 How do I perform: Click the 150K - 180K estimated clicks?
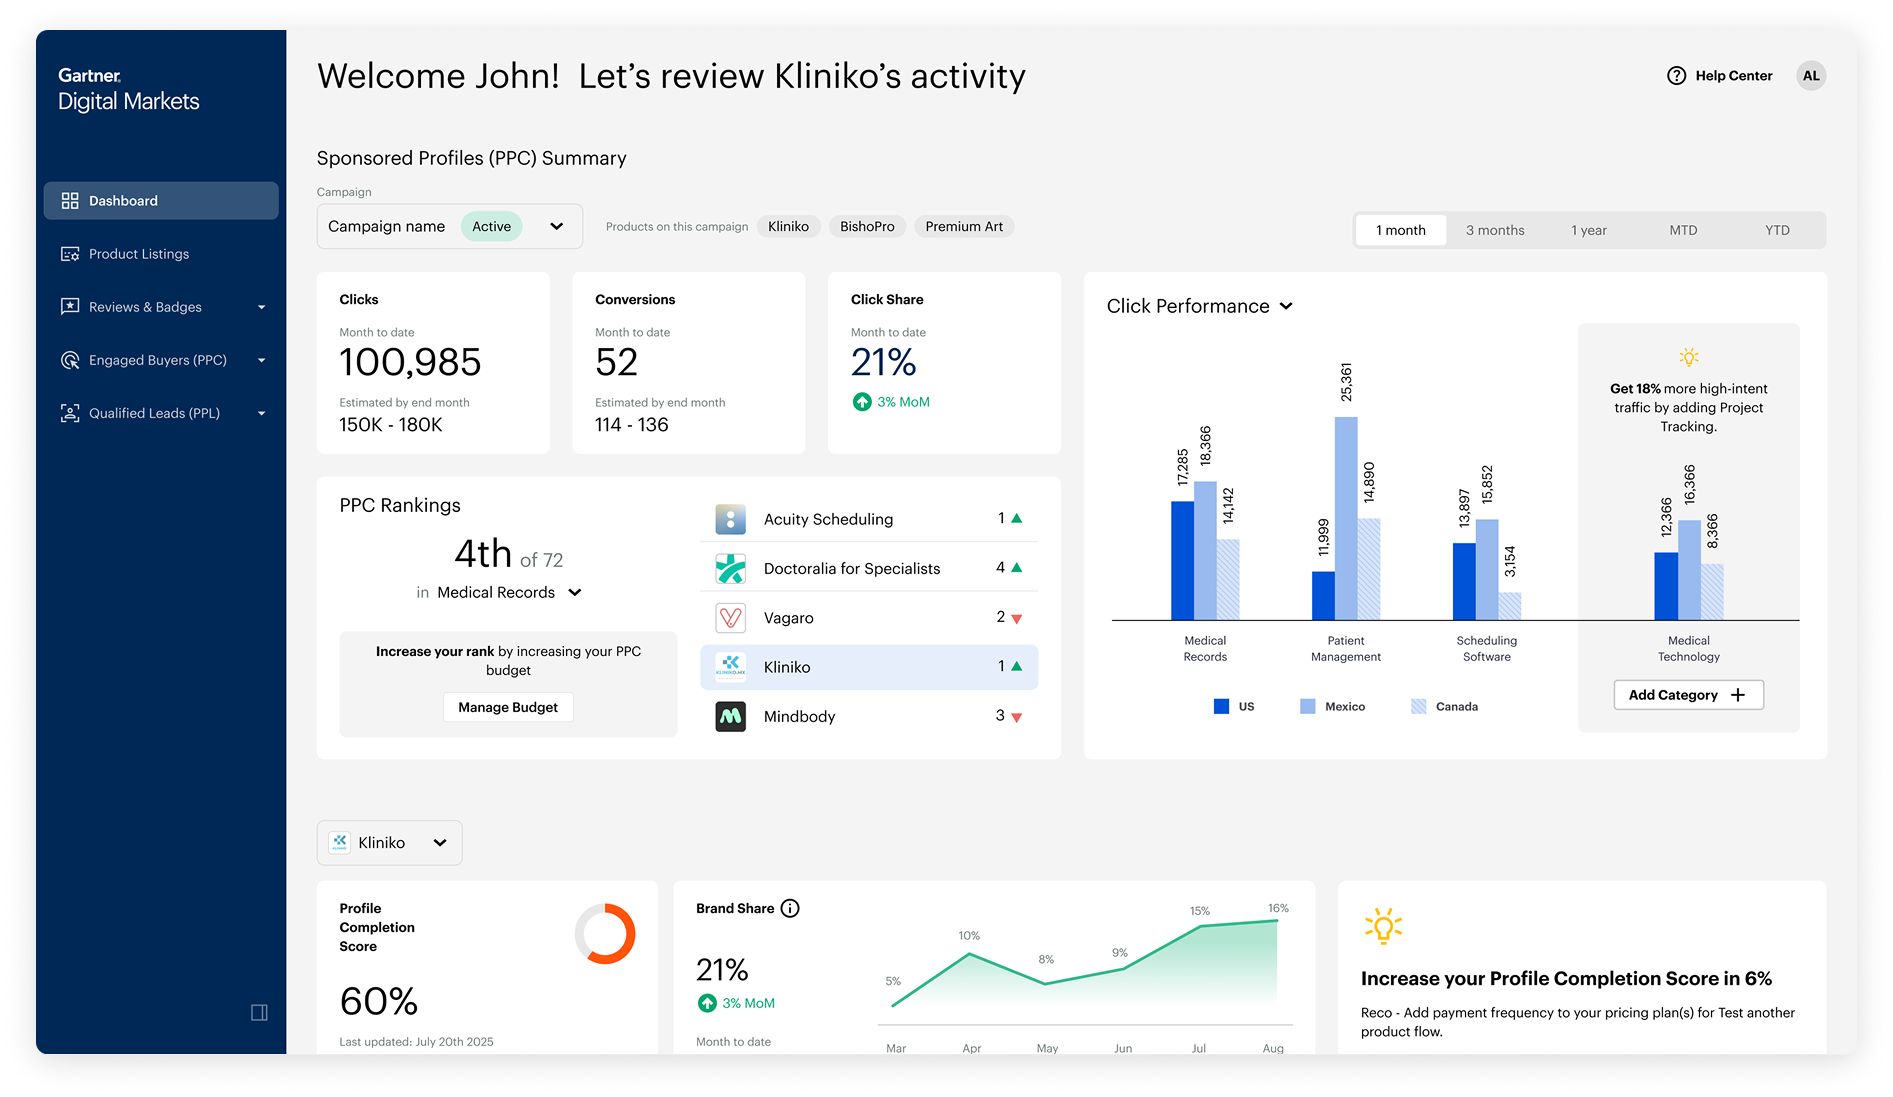(x=390, y=425)
